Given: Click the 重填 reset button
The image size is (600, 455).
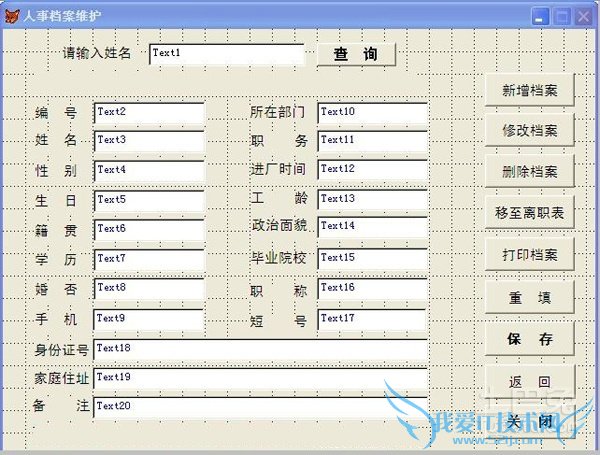Looking at the screenshot, I should [x=530, y=297].
